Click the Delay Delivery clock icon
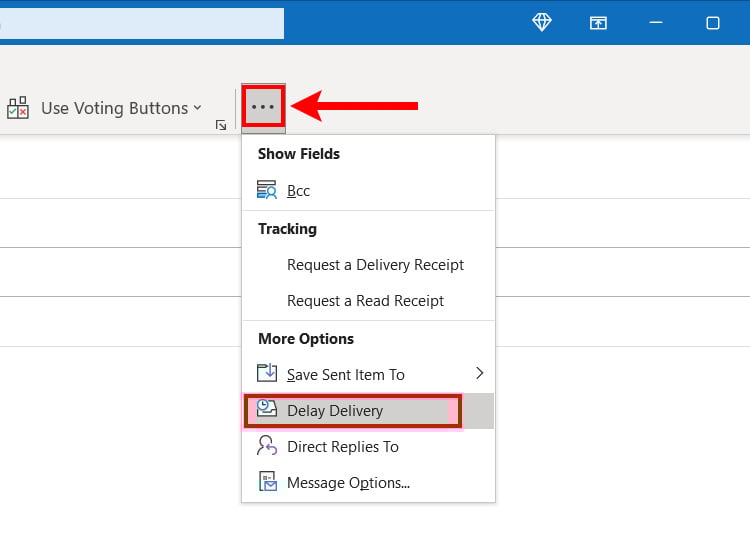This screenshot has height=540, width=750. pyautogui.click(x=266, y=408)
